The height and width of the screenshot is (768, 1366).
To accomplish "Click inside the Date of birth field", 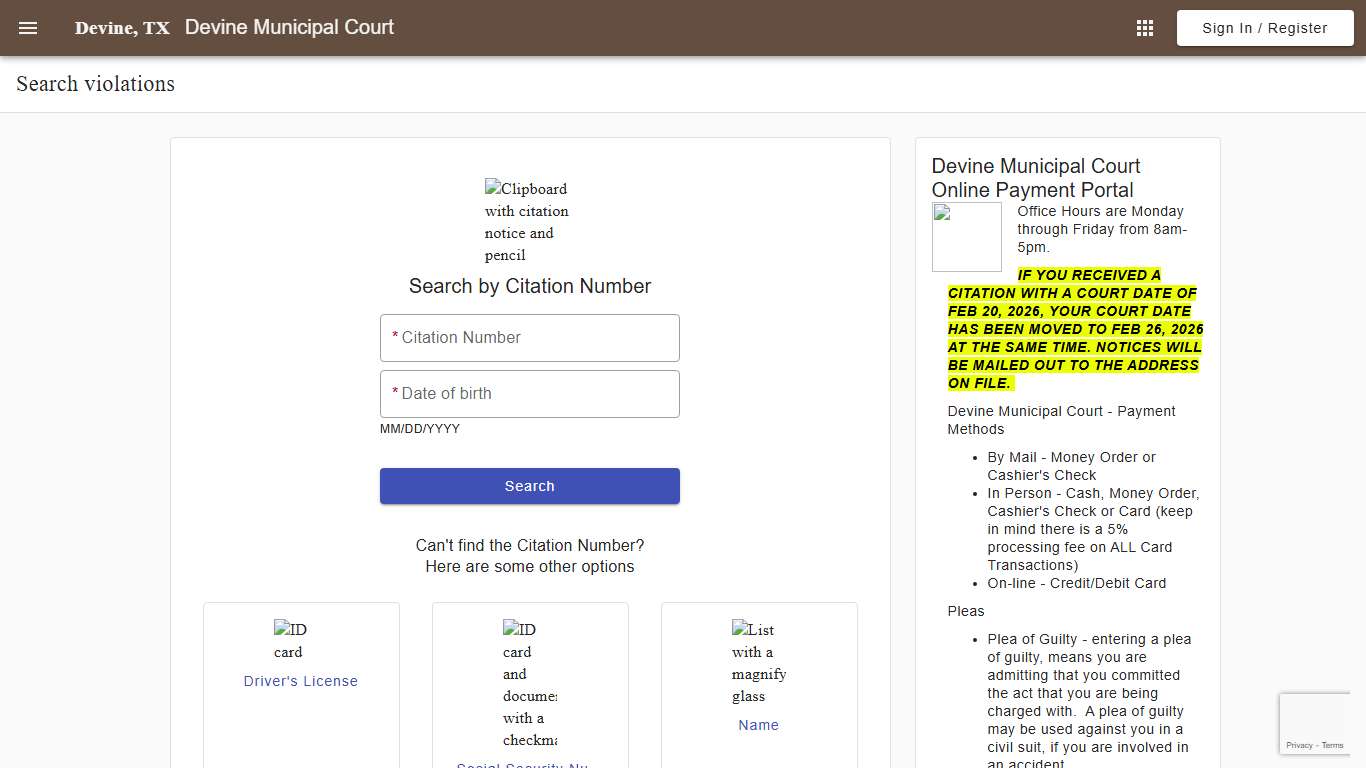I will click(529, 393).
